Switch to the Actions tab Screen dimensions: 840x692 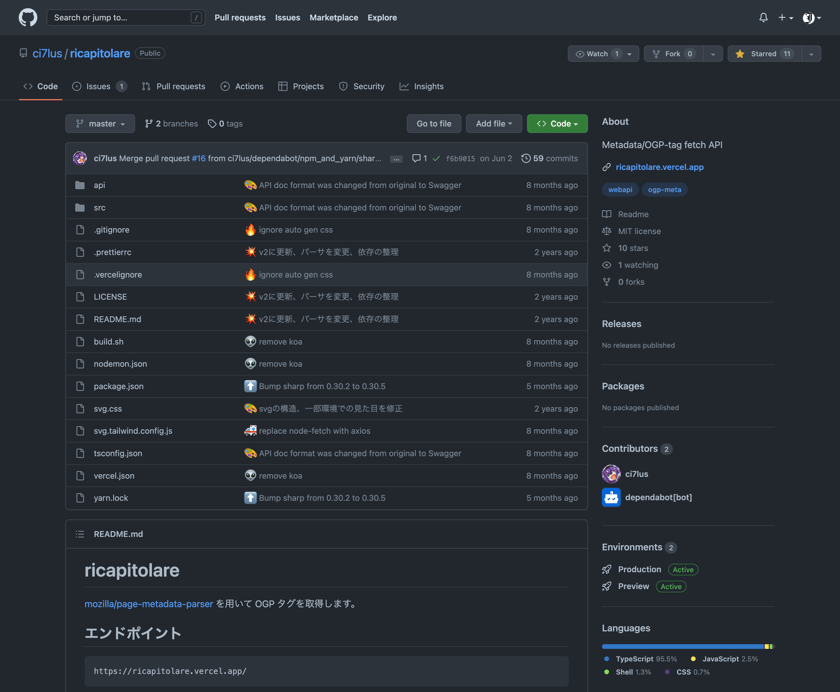point(242,86)
